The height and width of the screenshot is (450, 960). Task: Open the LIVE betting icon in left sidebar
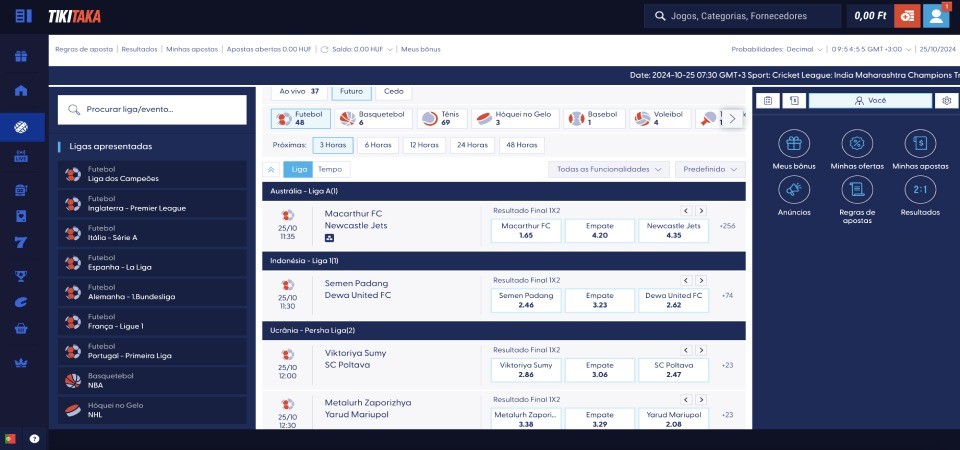point(21,156)
